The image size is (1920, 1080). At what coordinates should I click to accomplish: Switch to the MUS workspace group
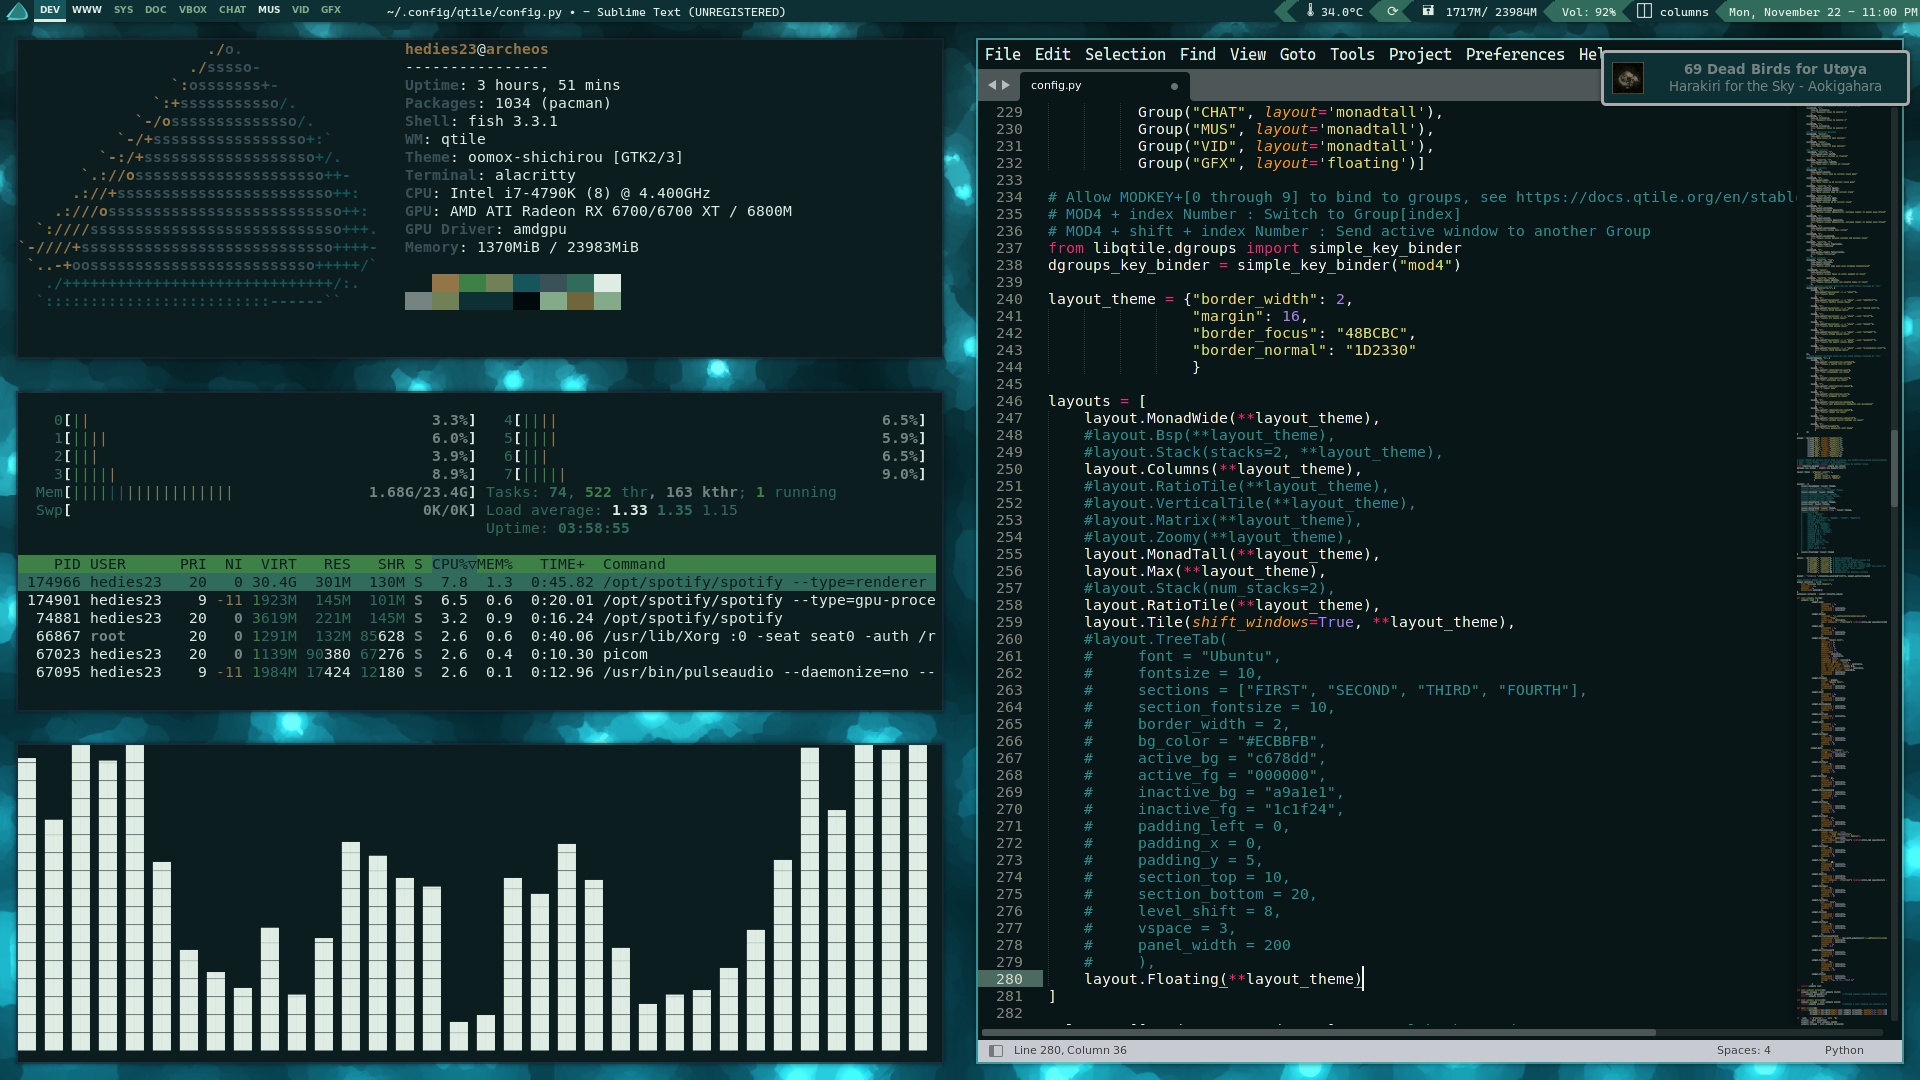[x=269, y=10]
